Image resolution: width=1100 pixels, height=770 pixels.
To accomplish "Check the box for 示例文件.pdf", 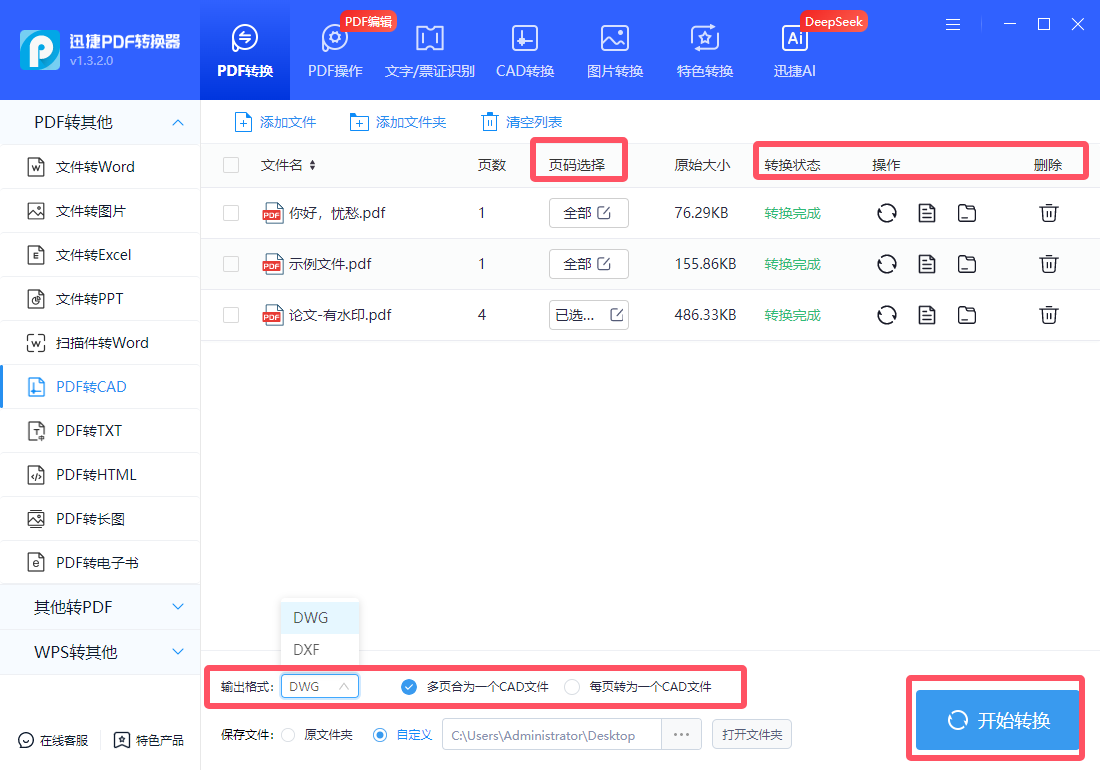I will (231, 264).
